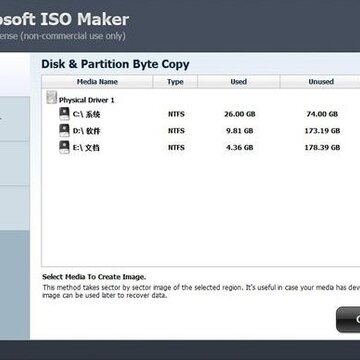The image size is (360, 360).
Task: Sort by Type column header
Action: (175, 82)
